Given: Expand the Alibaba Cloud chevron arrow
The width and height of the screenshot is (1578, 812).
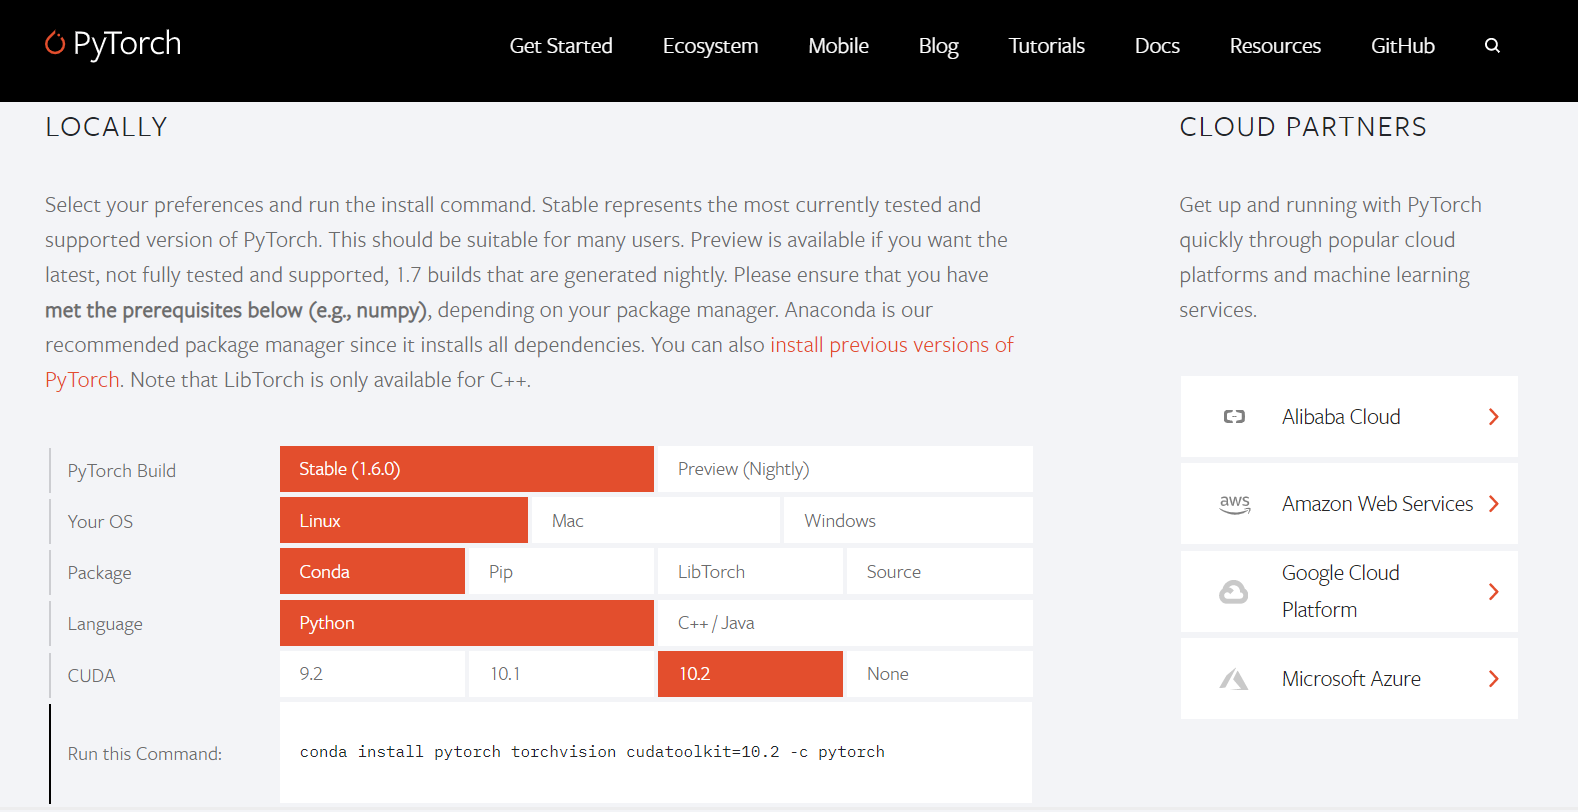Looking at the screenshot, I should [x=1493, y=417].
